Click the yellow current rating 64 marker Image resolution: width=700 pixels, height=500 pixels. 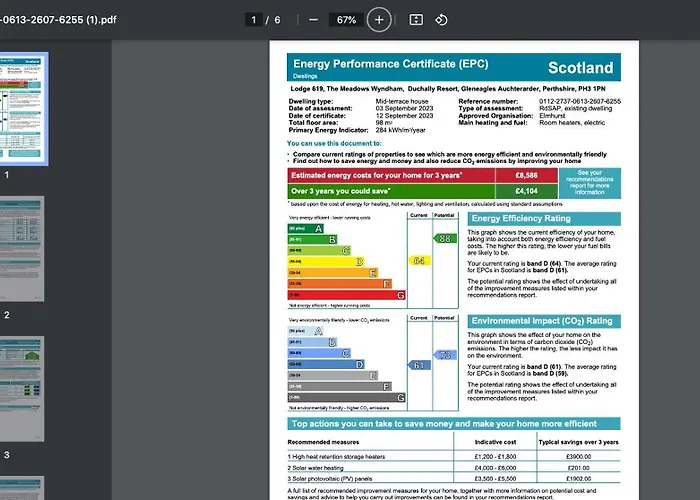pyautogui.click(x=419, y=261)
